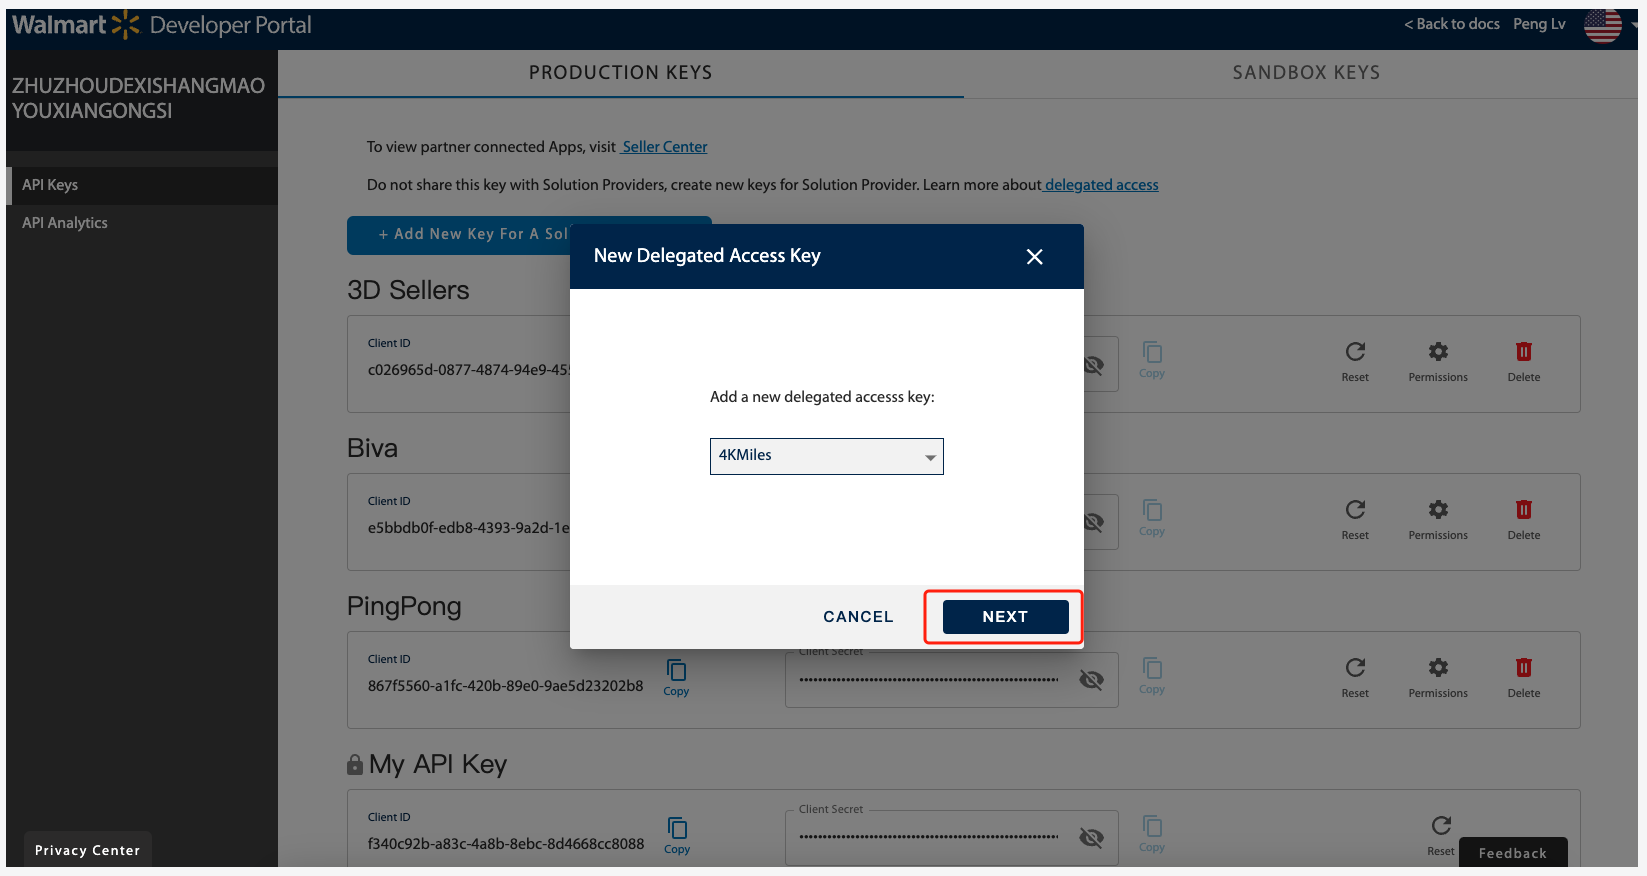Image resolution: width=1647 pixels, height=876 pixels.
Task: Go back to docs
Action: [1452, 24]
